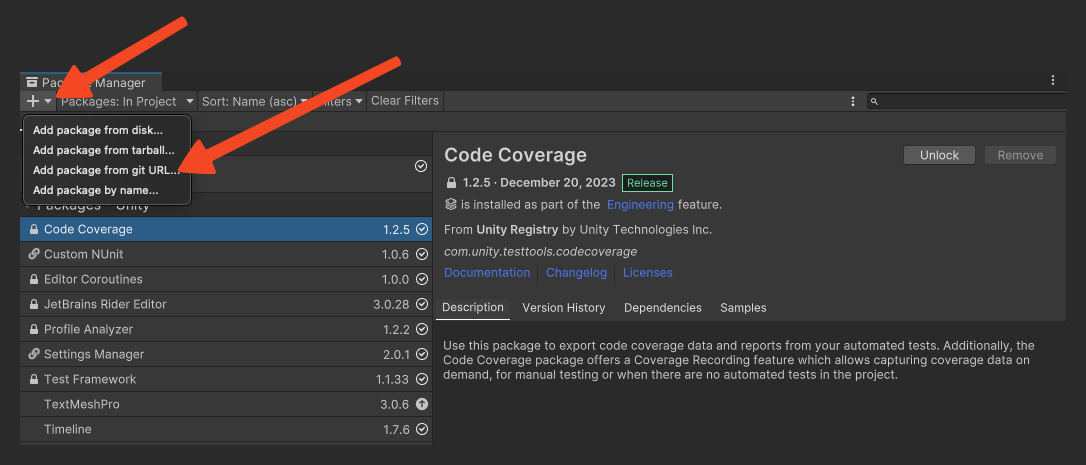Click the lock icon before version 1.2.5
Screen dimensions: 1086x465
(452, 183)
